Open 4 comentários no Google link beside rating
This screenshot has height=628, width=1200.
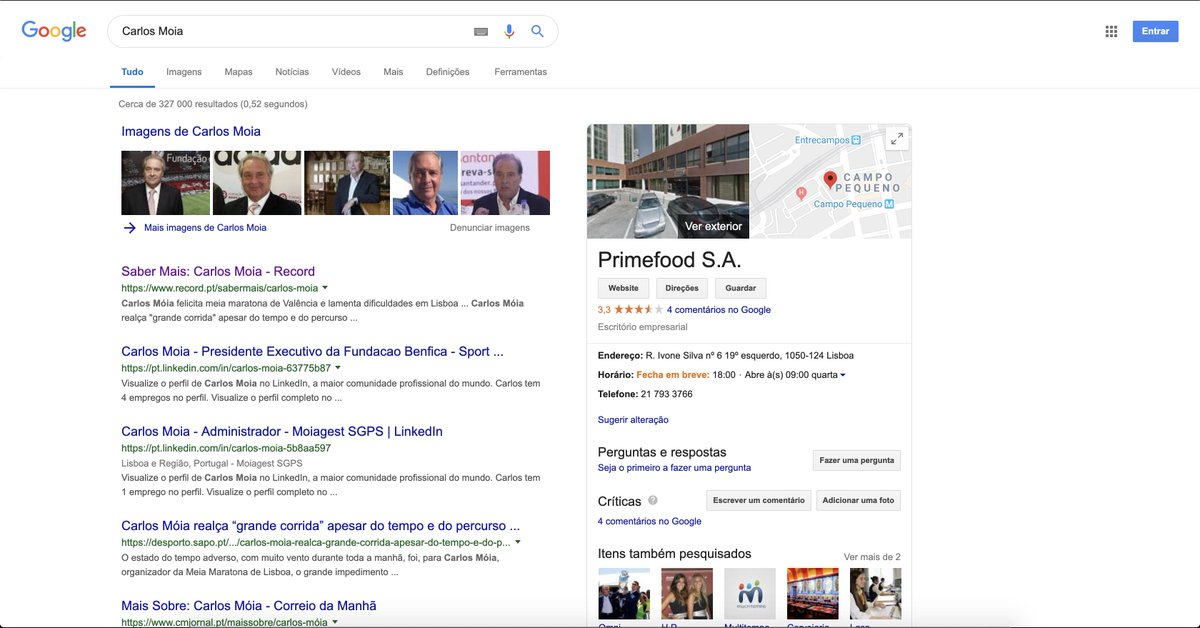719,310
